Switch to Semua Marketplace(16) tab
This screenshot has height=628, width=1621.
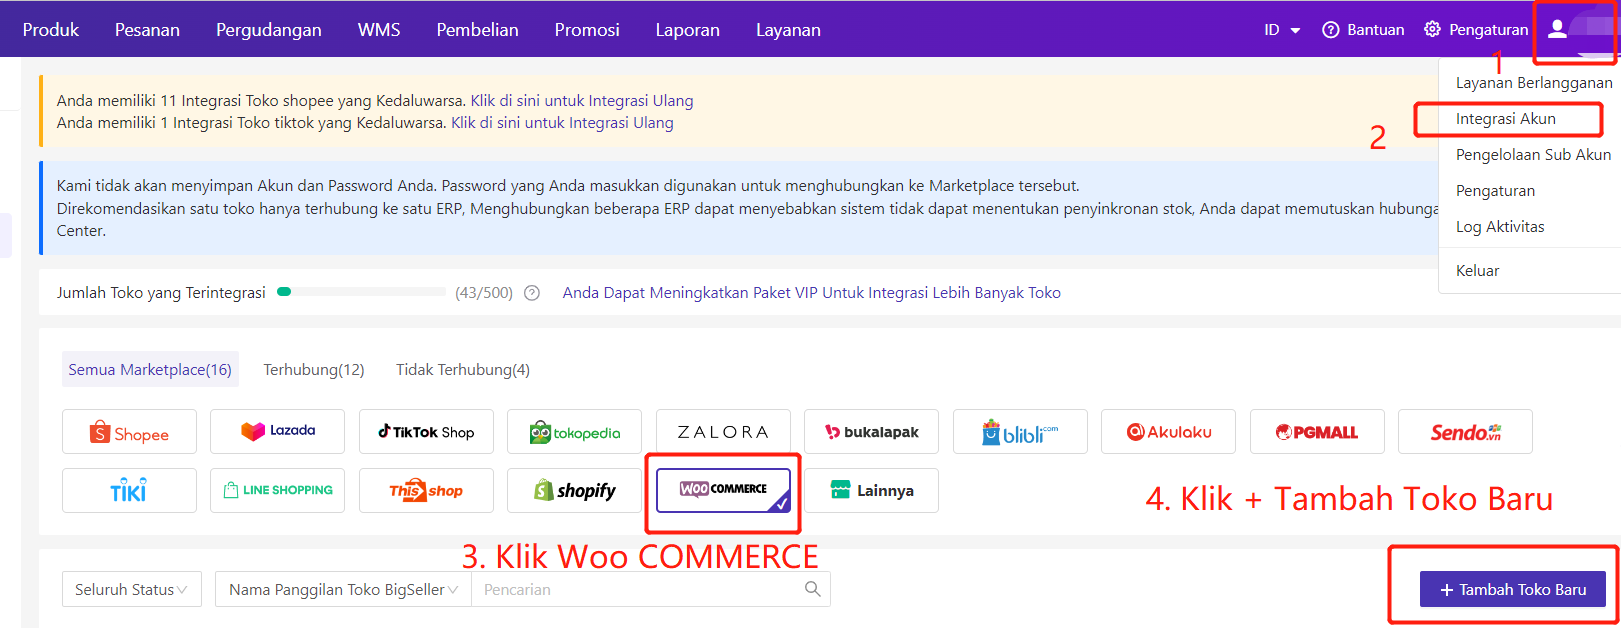150,369
